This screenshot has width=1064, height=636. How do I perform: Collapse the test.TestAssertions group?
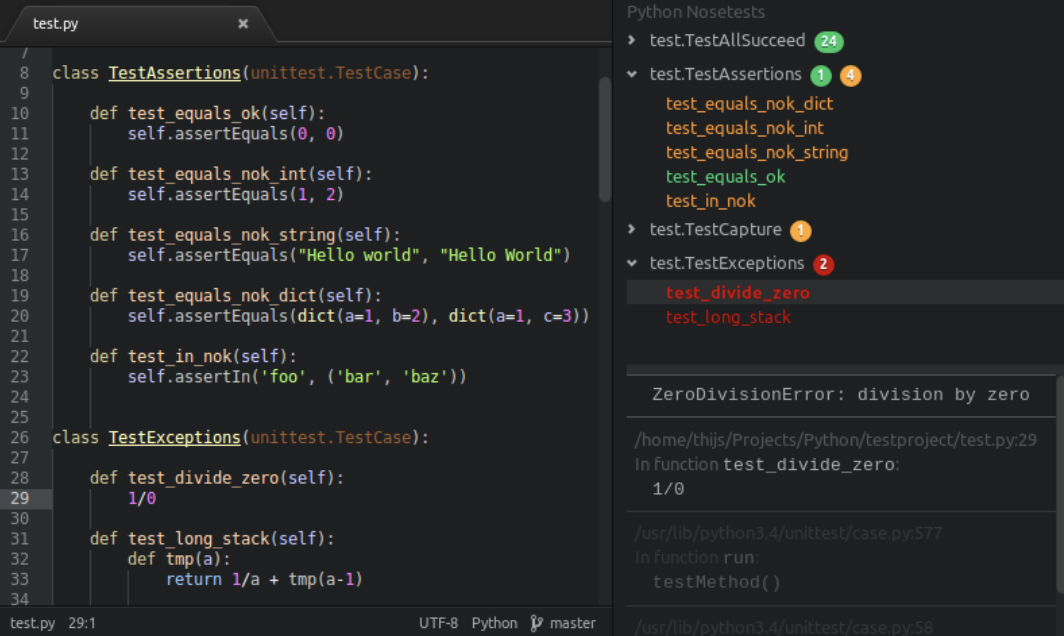click(632, 75)
